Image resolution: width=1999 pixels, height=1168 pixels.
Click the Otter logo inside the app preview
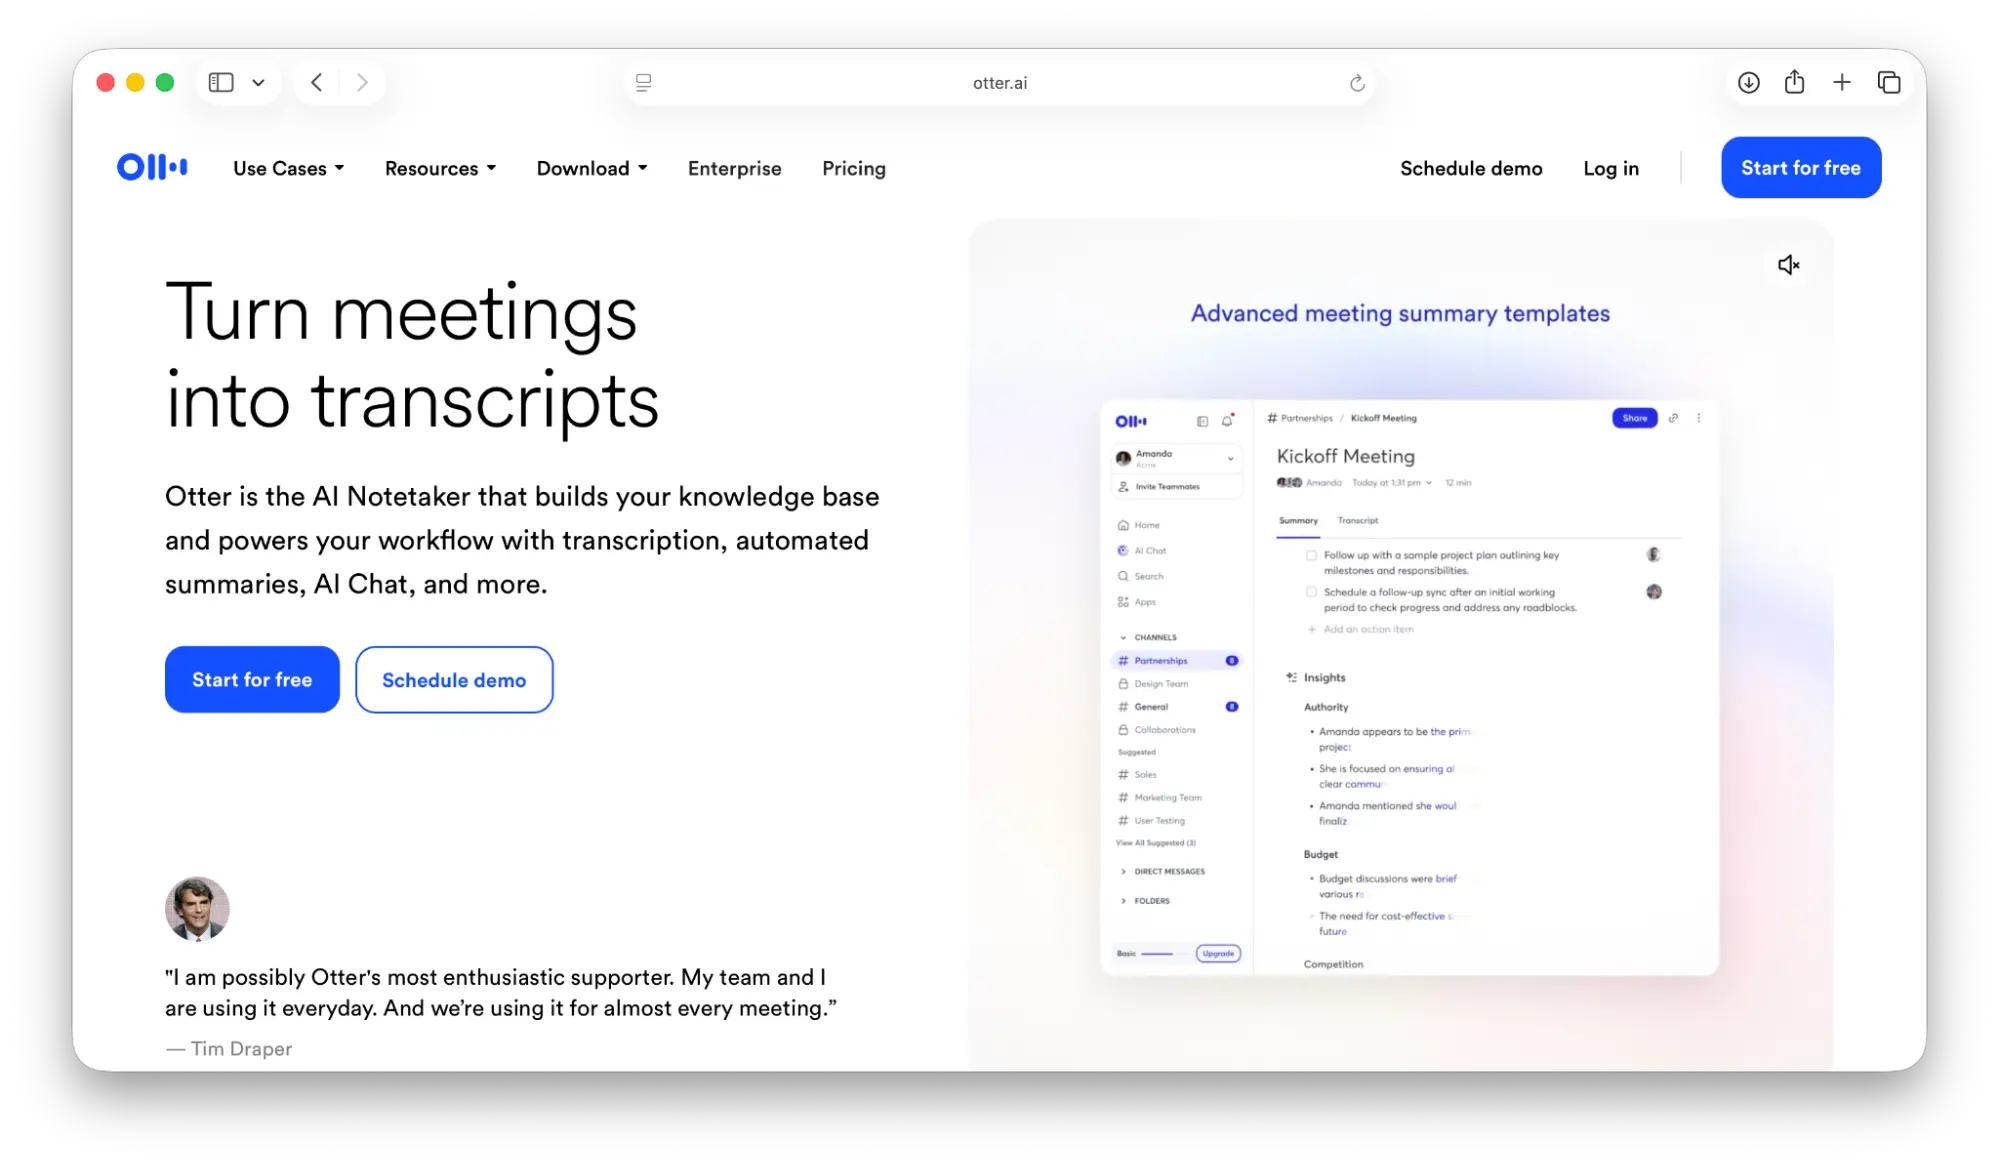(x=1131, y=421)
